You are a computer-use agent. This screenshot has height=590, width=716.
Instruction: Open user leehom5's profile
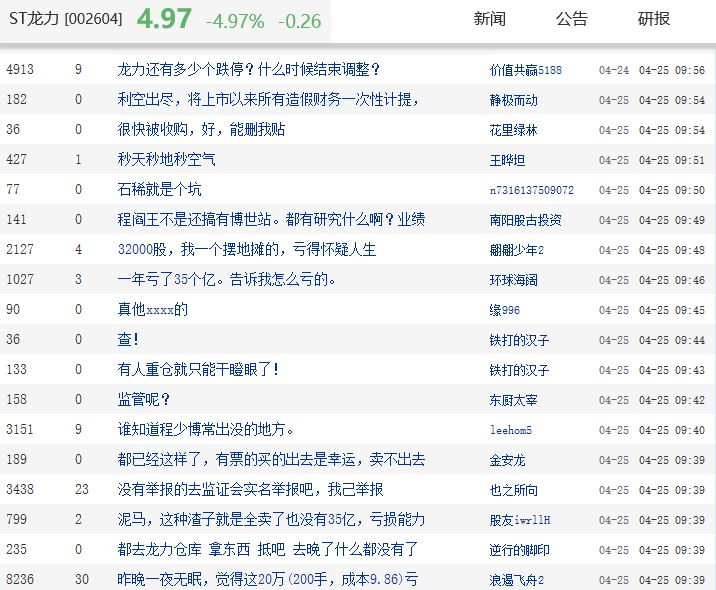click(510, 430)
